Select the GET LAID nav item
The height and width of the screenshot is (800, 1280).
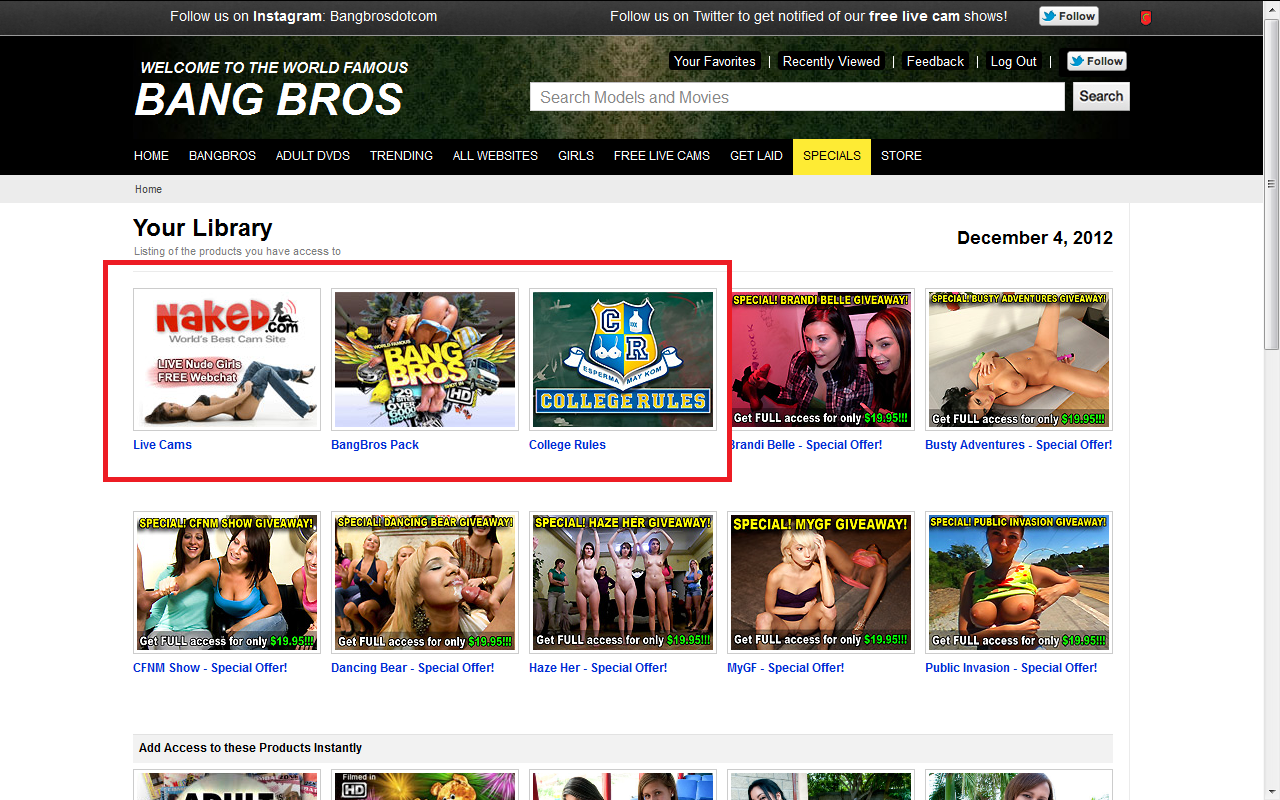pyautogui.click(x=756, y=156)
